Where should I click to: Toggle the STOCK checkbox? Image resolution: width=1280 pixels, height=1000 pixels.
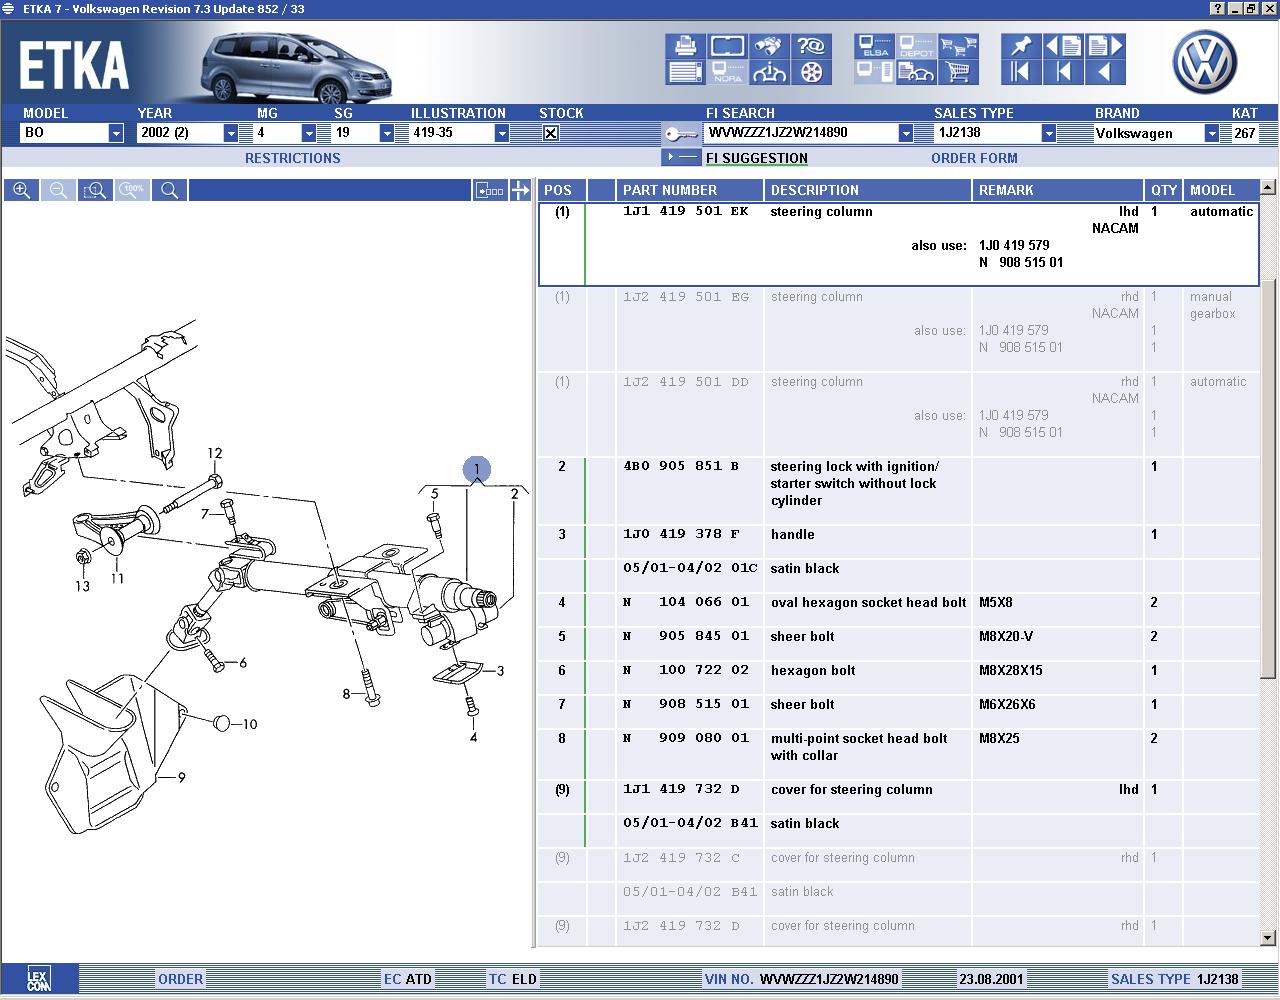(550, 133)
